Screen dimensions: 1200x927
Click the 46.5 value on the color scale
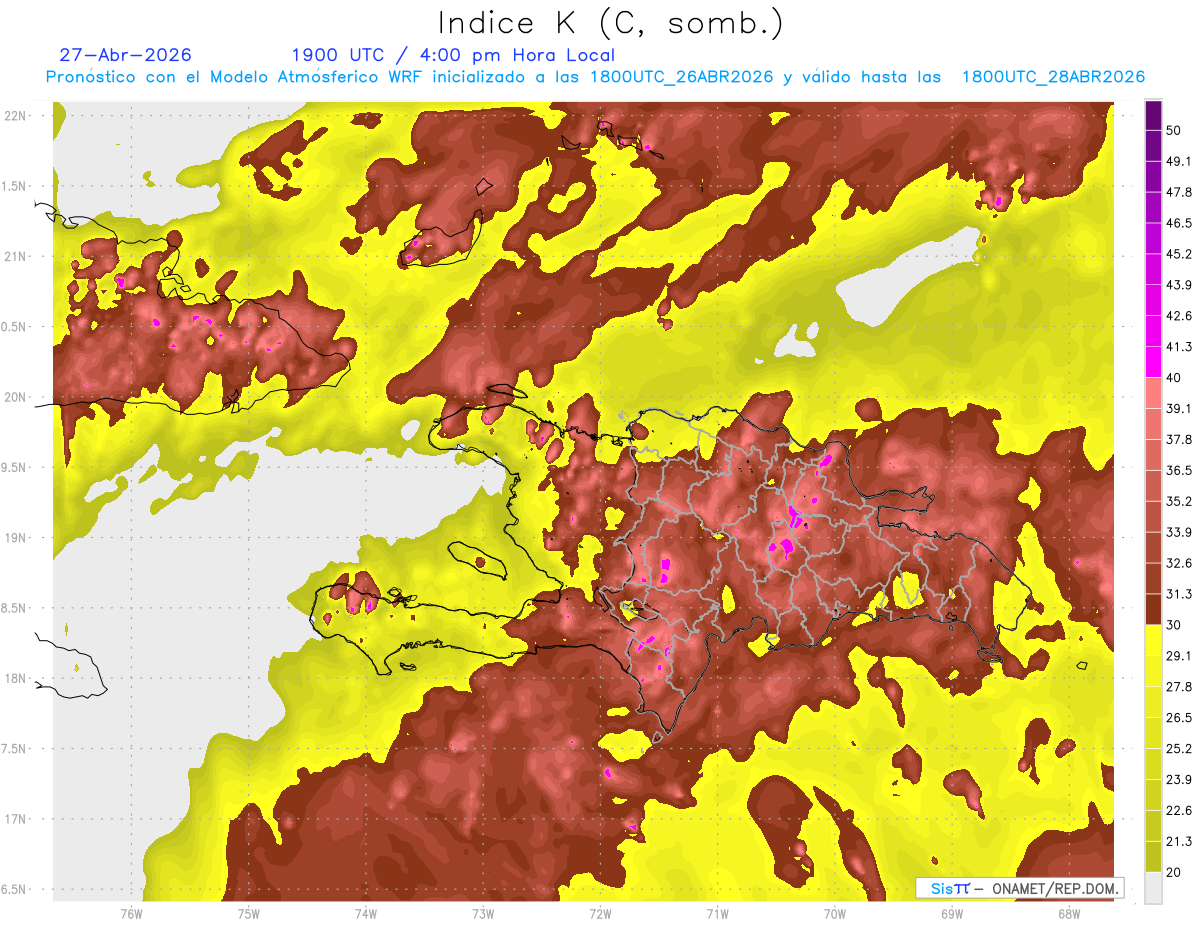pos(1179,223)
